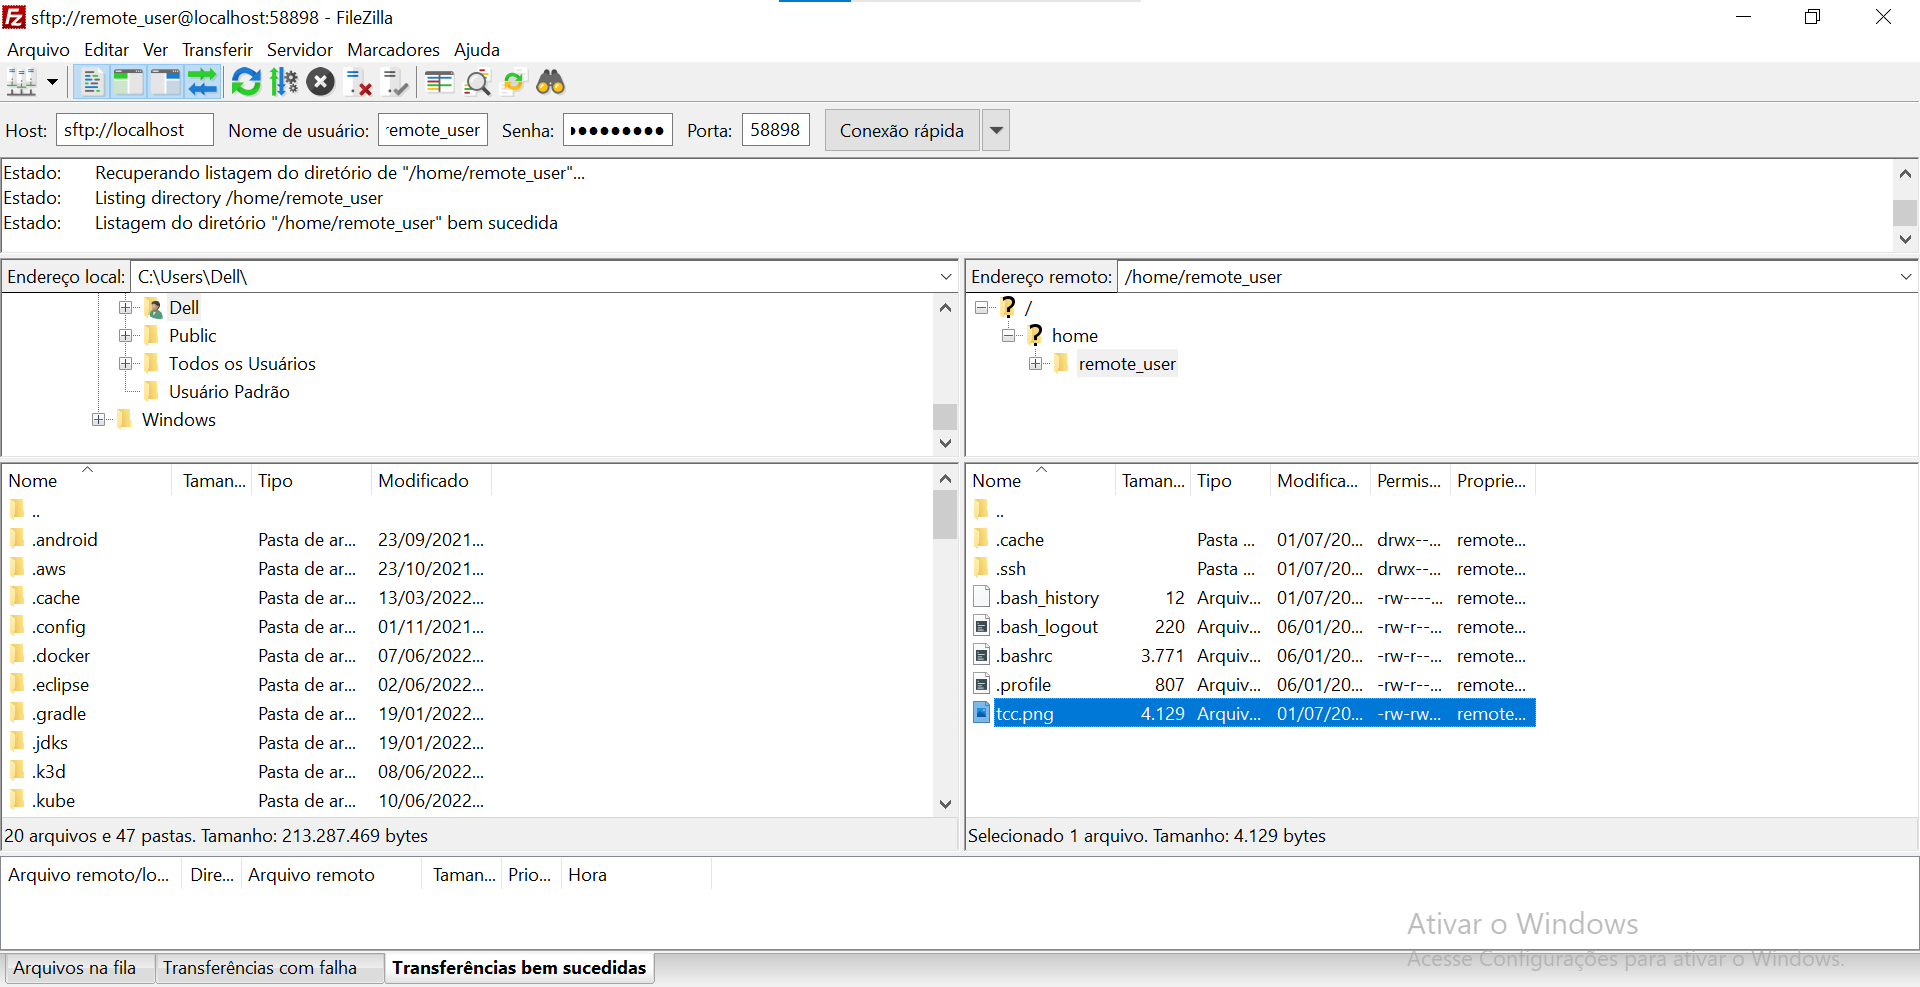Expand the Windows folder in local tree
The height and width of the screenshot is (987, 1920).
pyautogui.click(x=98, y=419)
